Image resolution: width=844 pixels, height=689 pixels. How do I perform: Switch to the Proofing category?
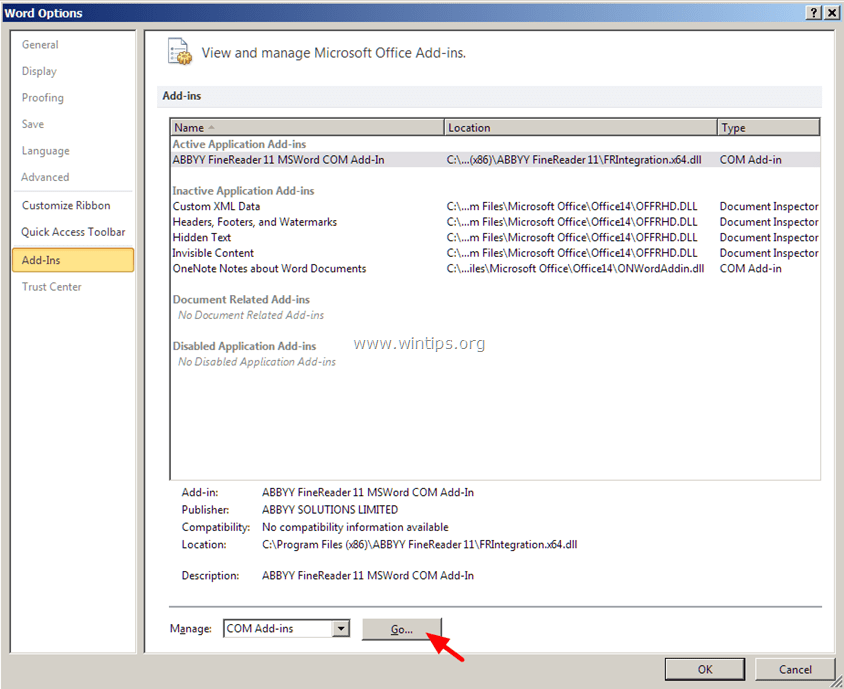43,97
